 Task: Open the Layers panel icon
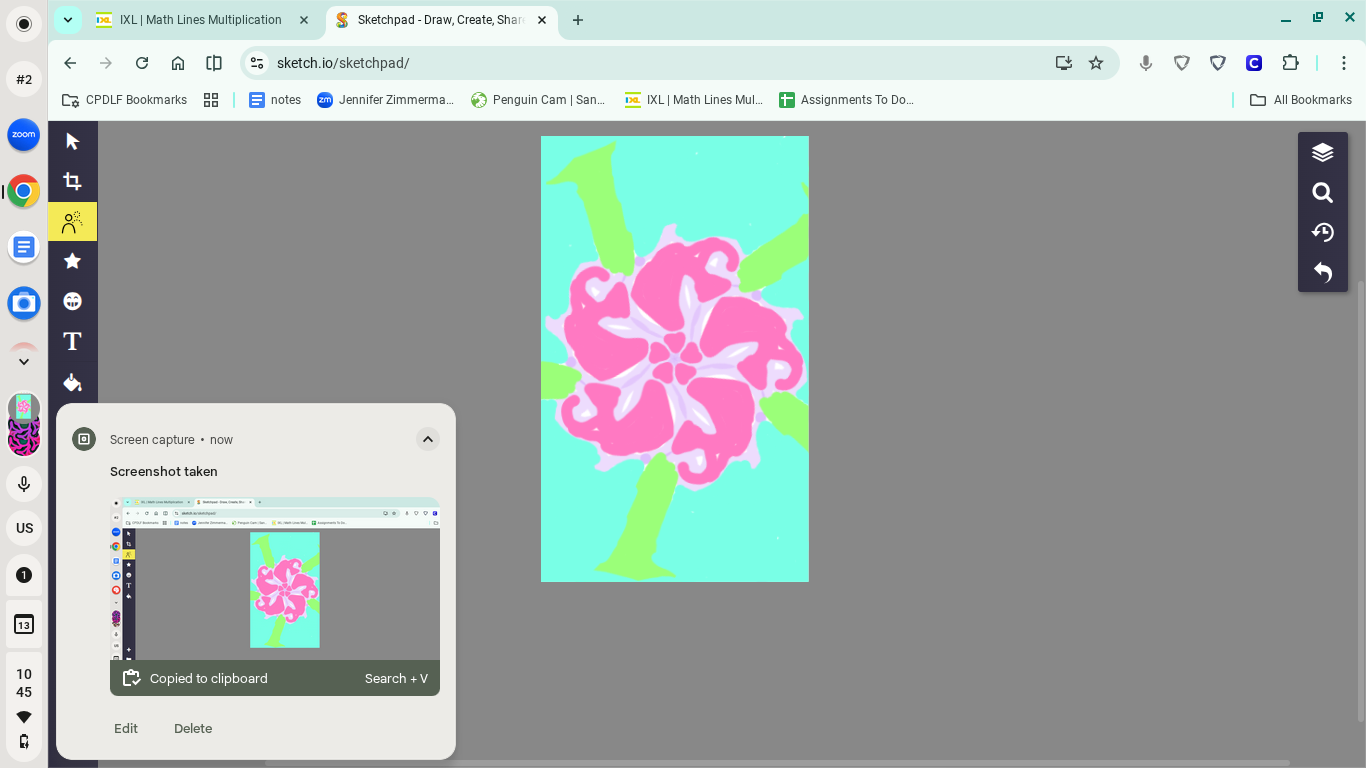pyautogui.click(x=1323, y=152)
